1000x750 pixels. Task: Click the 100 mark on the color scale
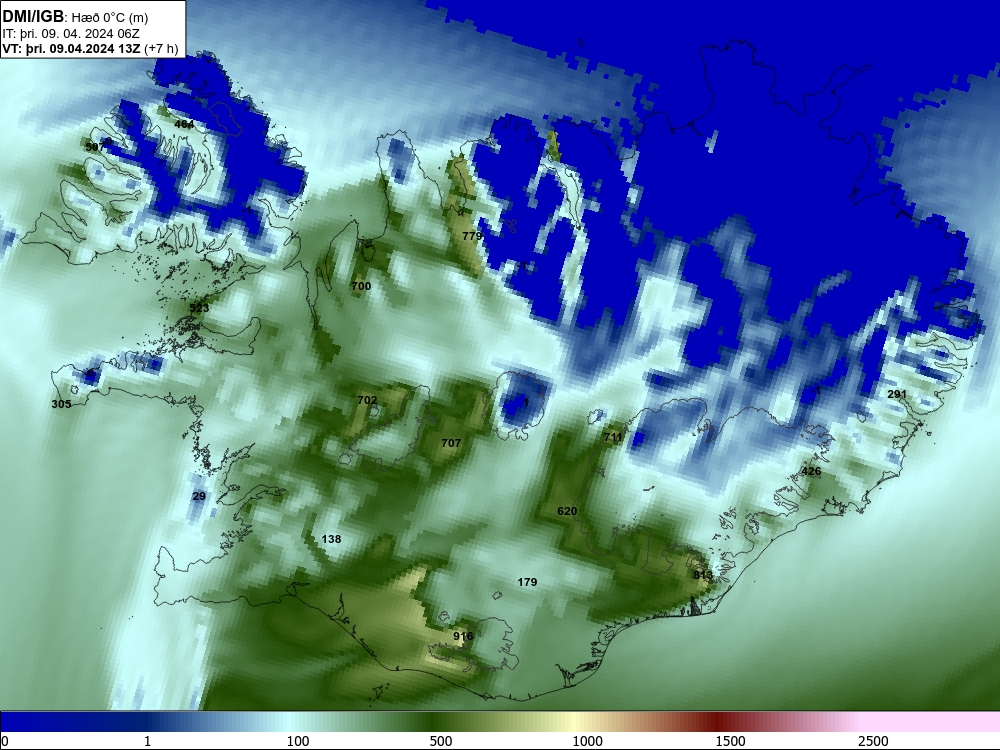(298, 741)
